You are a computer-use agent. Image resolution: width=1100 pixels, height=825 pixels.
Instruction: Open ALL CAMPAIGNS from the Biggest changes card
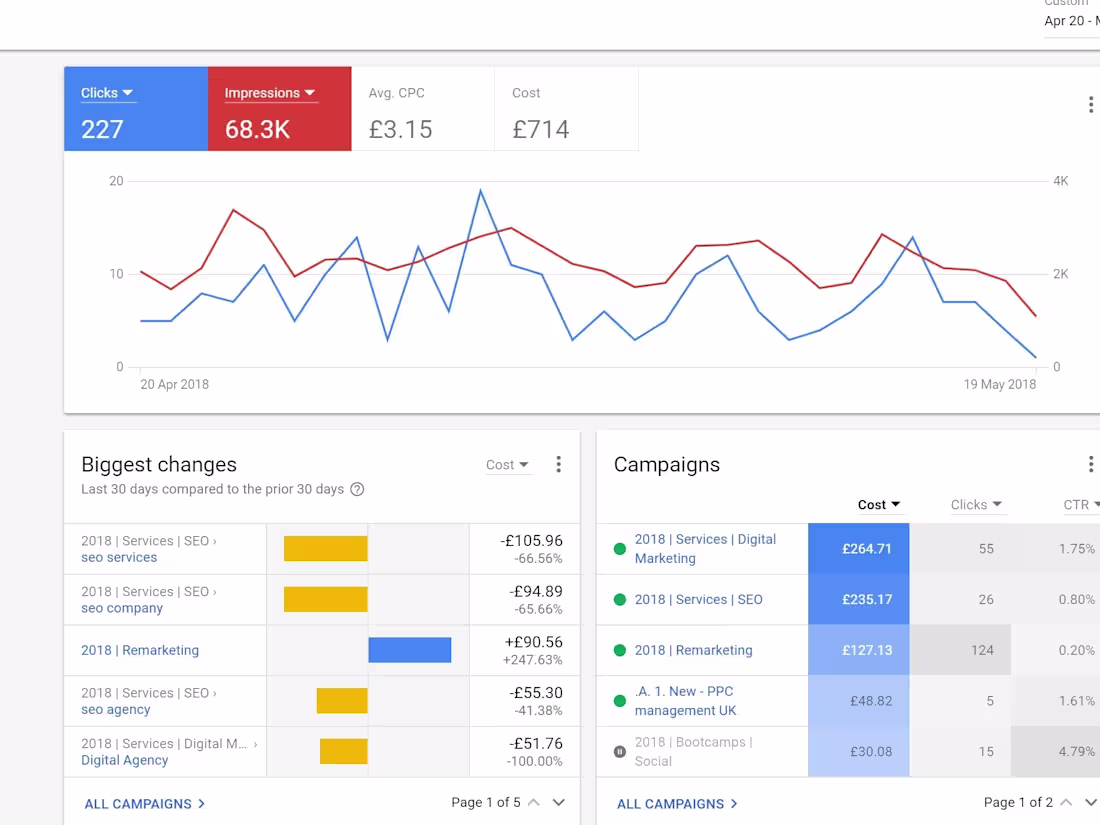(144, 803)
